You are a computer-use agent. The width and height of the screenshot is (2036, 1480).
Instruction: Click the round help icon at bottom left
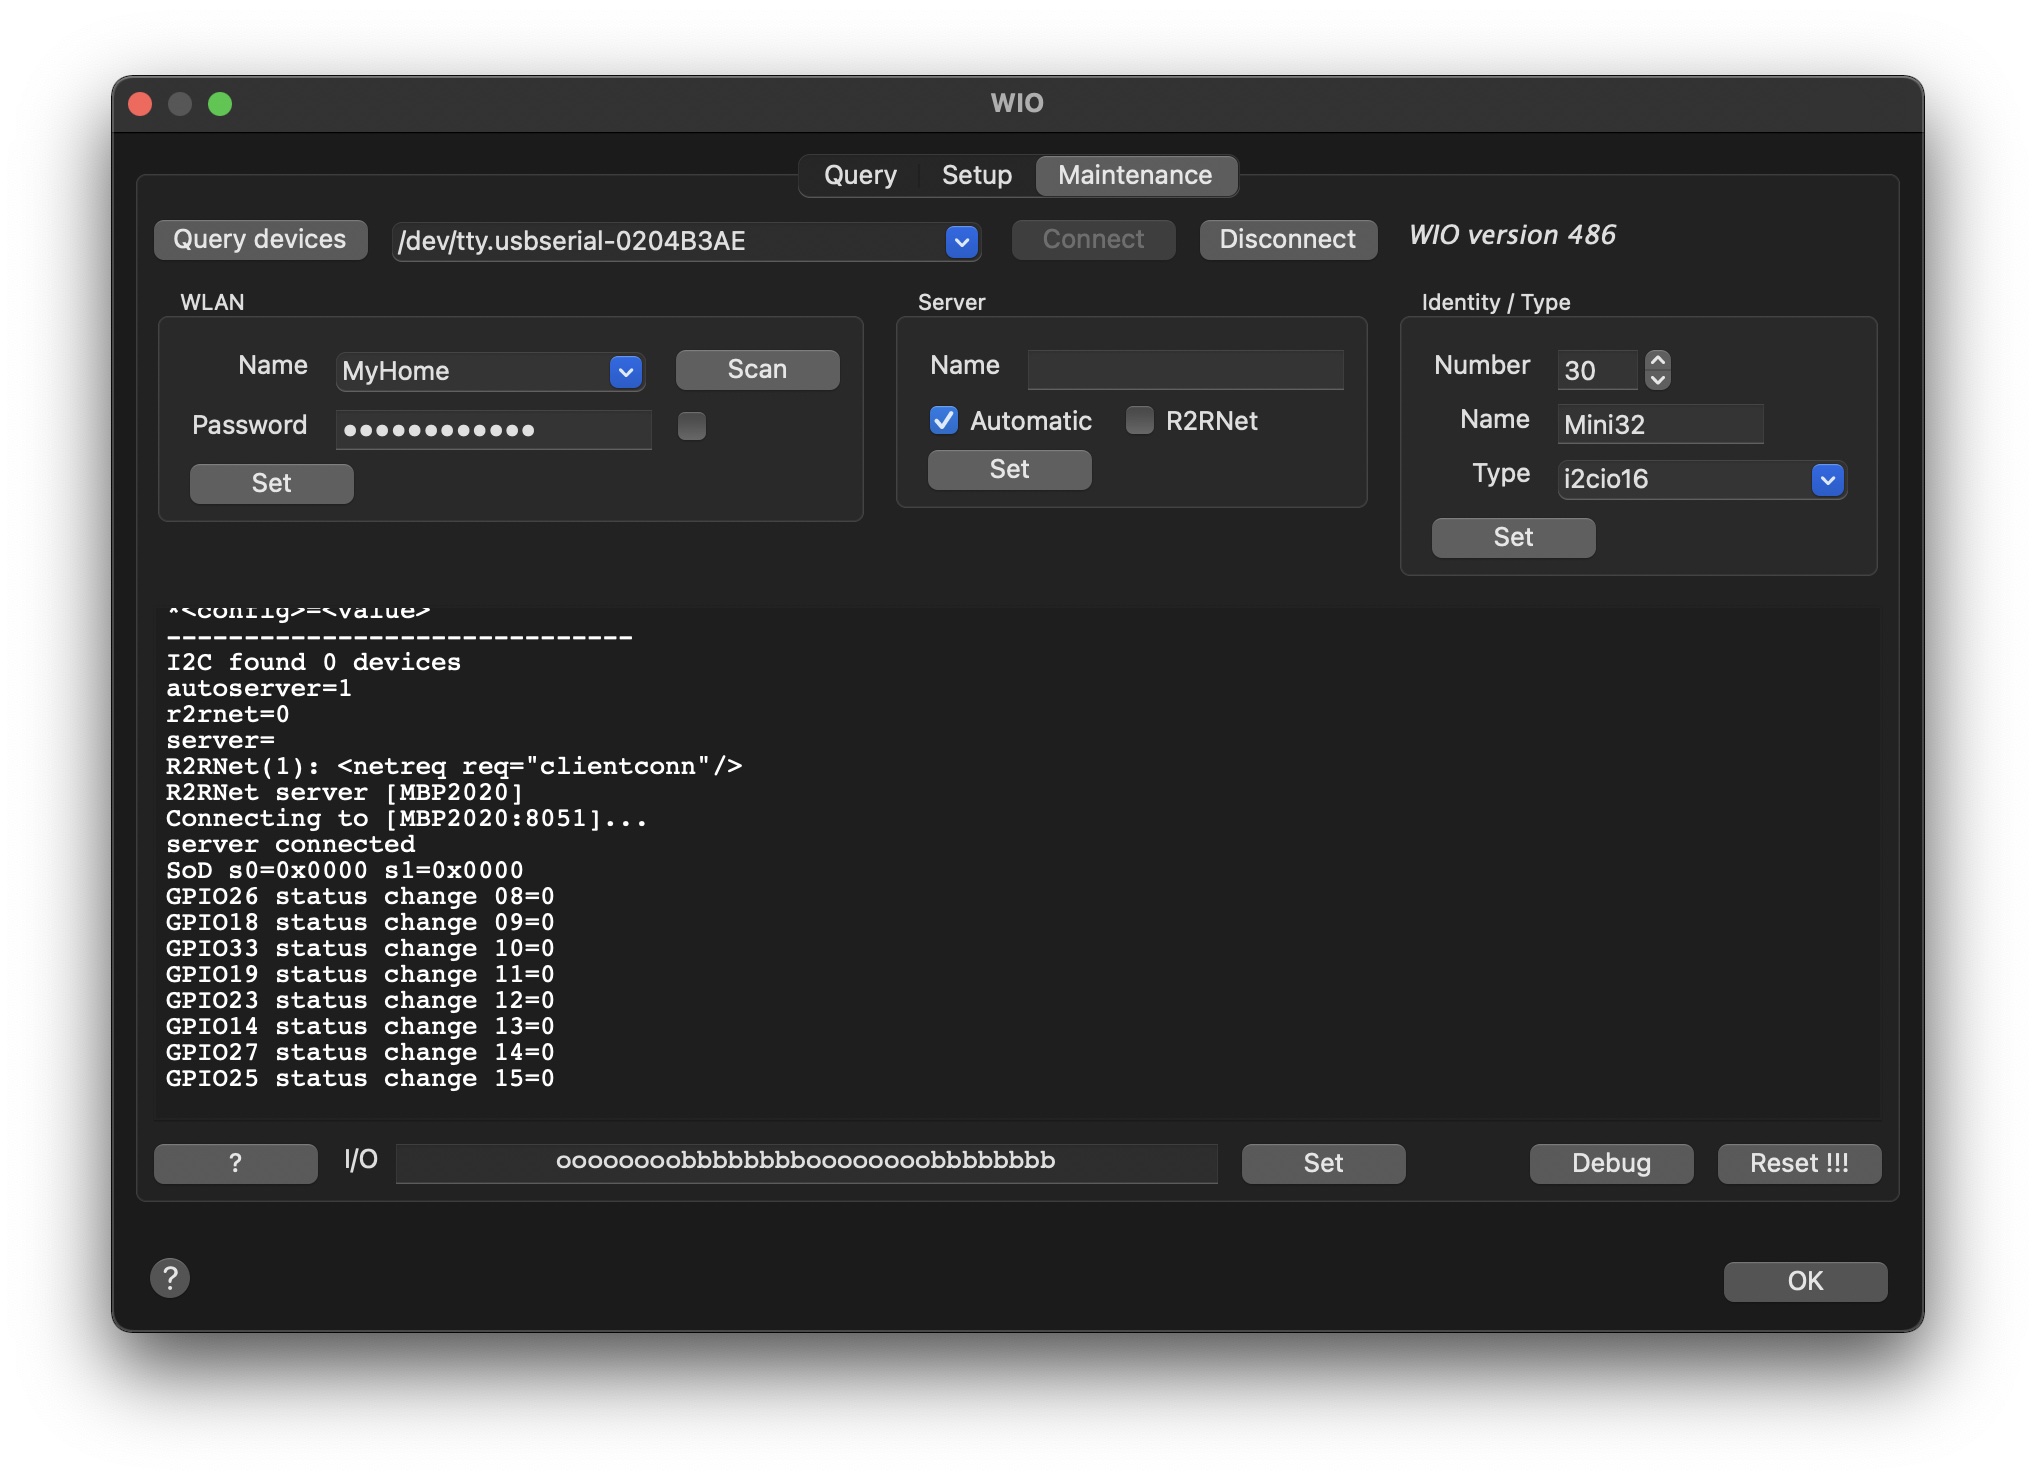(x=170, y=1278)
